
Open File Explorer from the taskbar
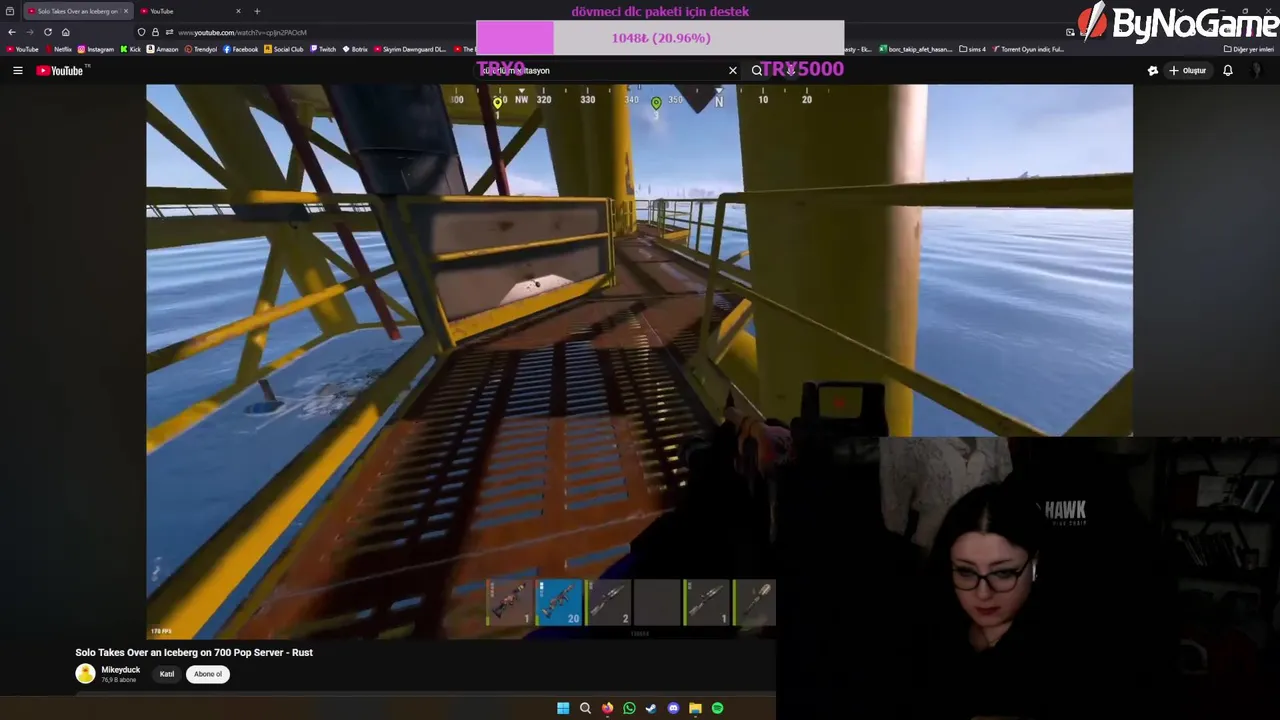695,708
